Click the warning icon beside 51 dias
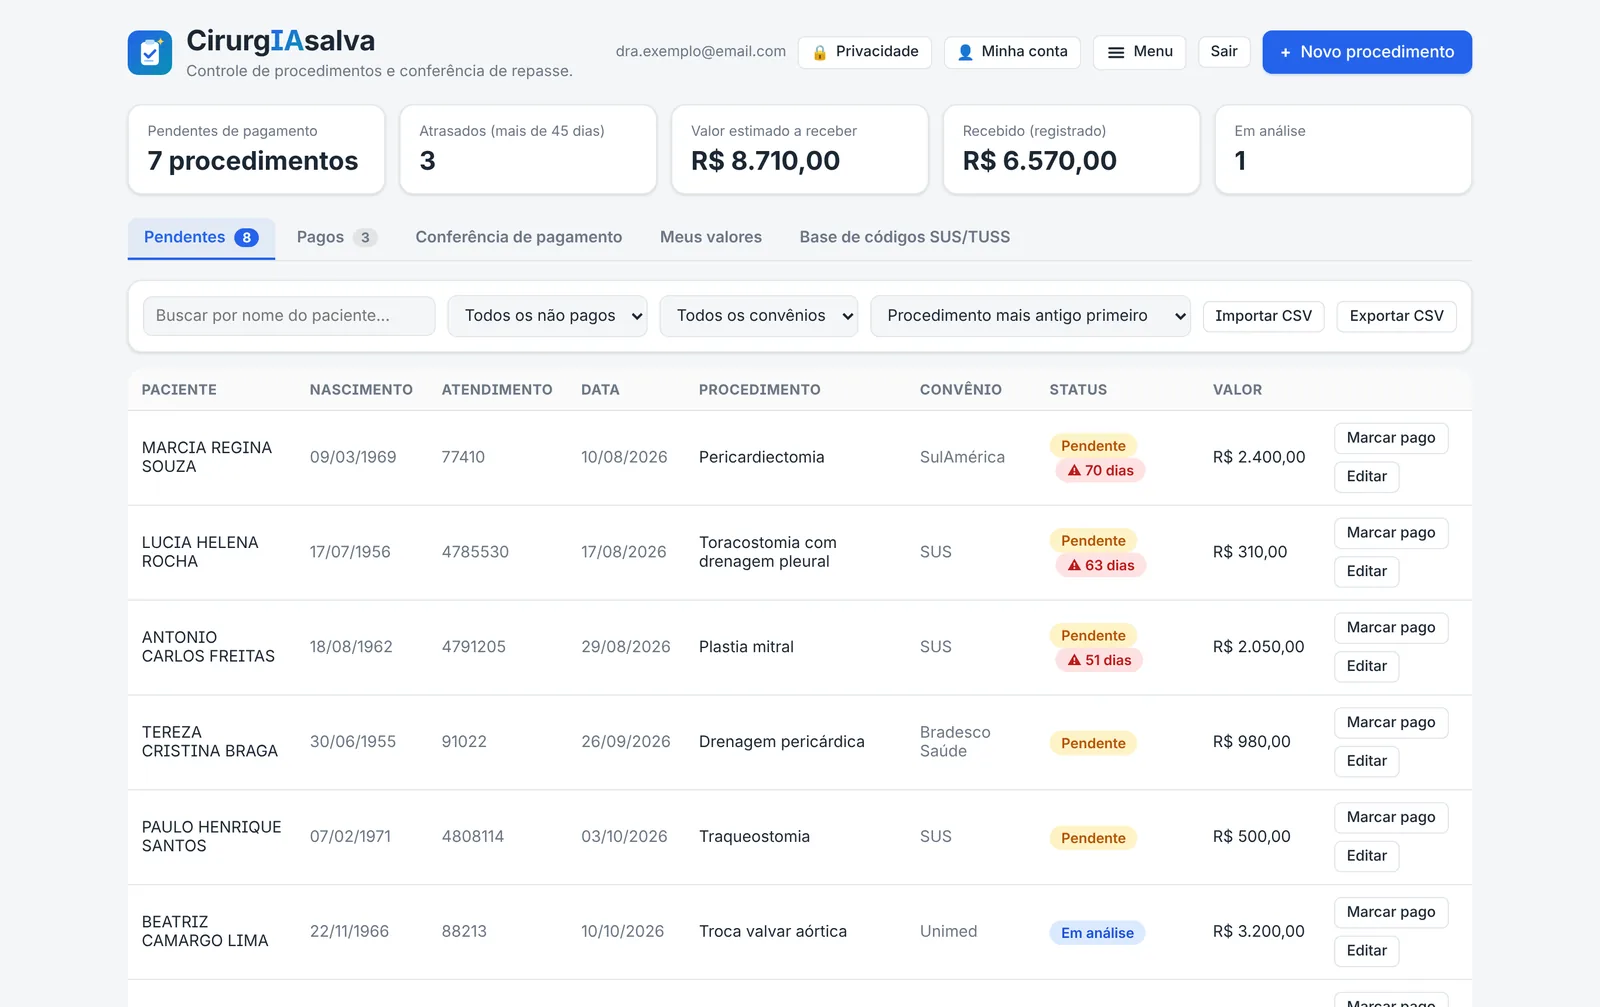Viewport: 1600px width, 1007px height. pyautogui.click(x=1075, y=660)
